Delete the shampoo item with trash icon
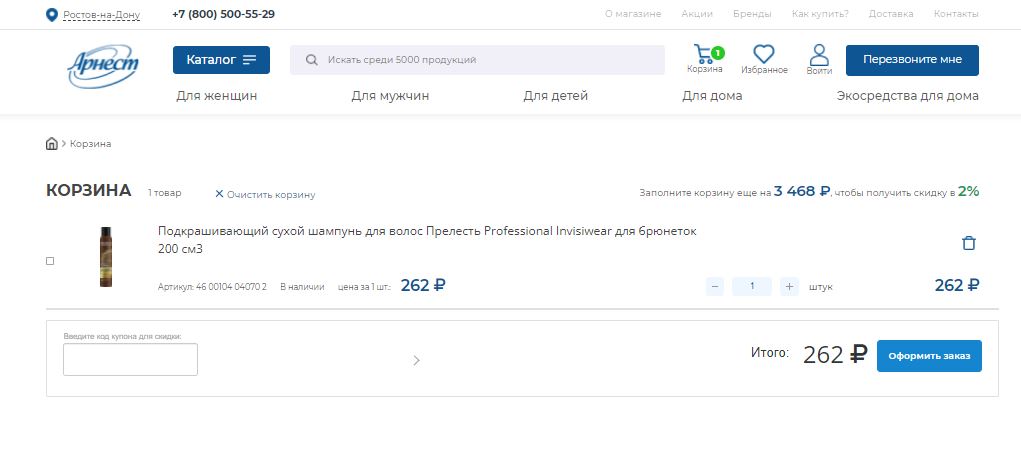 [x=968, y=243]
